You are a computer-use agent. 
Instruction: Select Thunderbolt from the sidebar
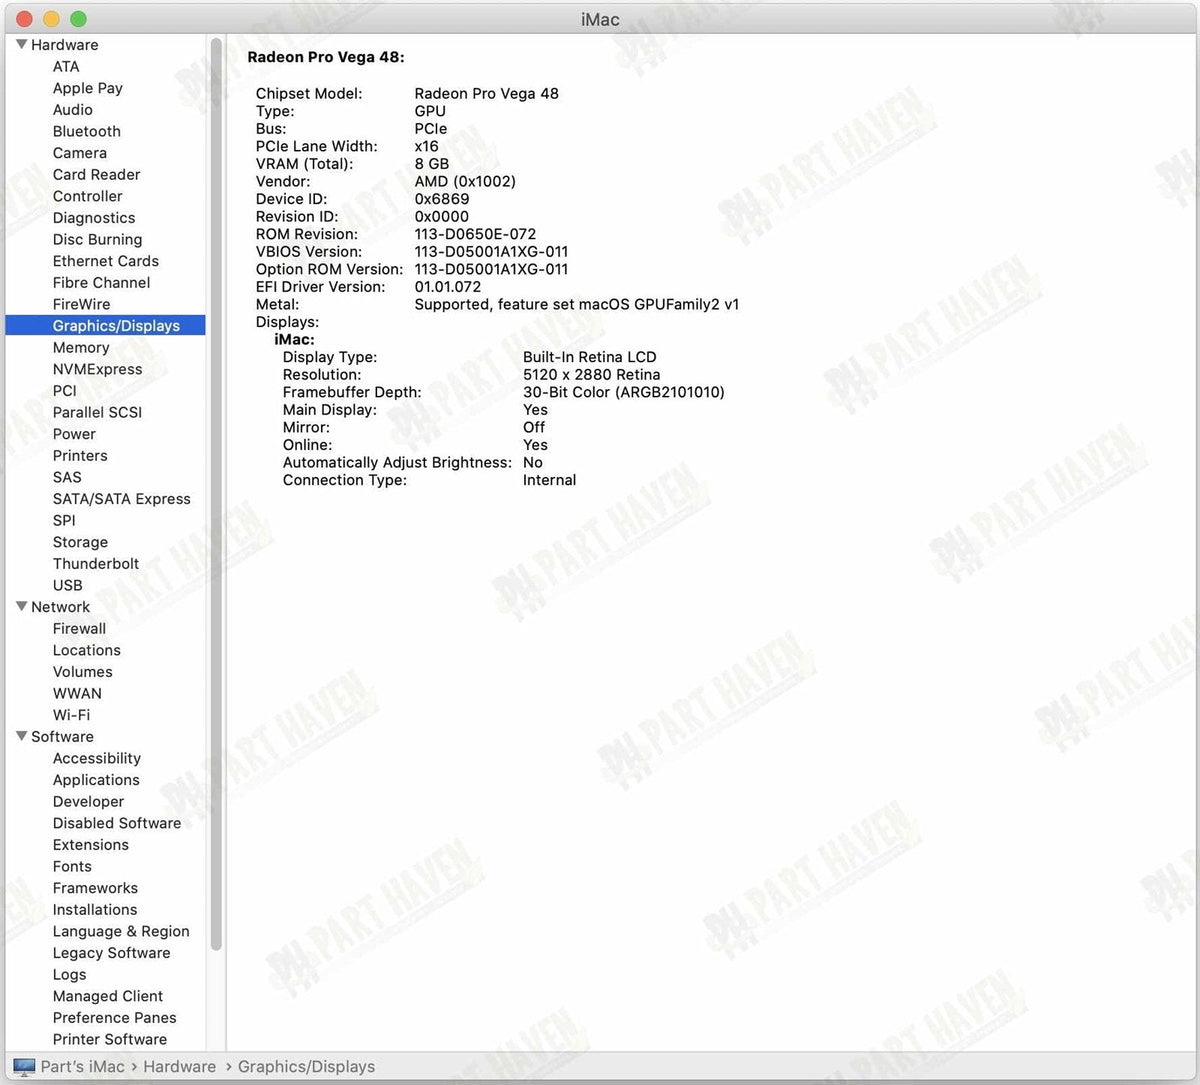pos(96,563)
